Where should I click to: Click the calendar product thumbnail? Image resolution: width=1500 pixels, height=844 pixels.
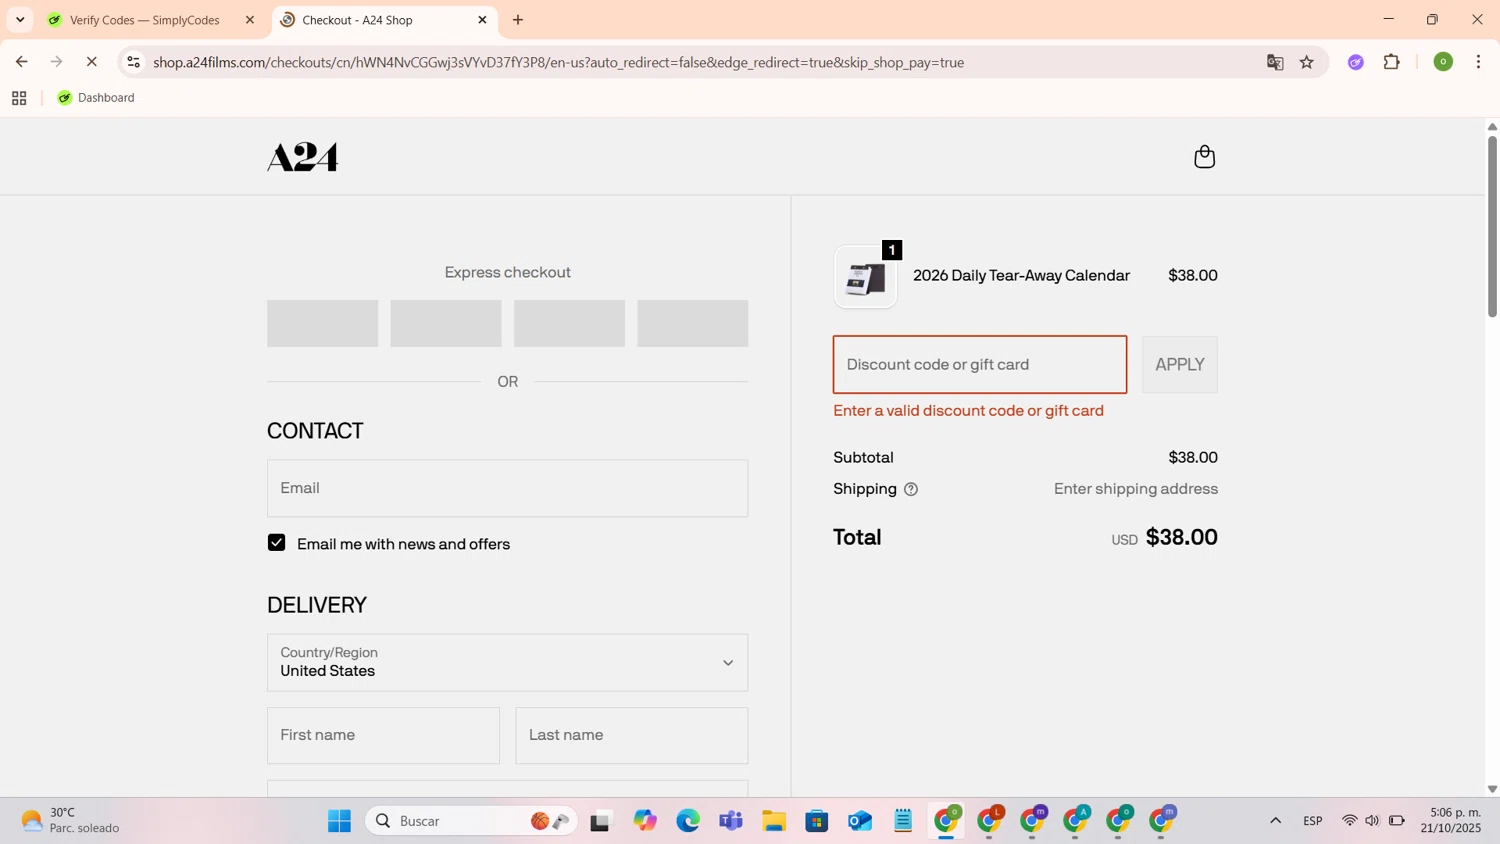click(866, 277)
